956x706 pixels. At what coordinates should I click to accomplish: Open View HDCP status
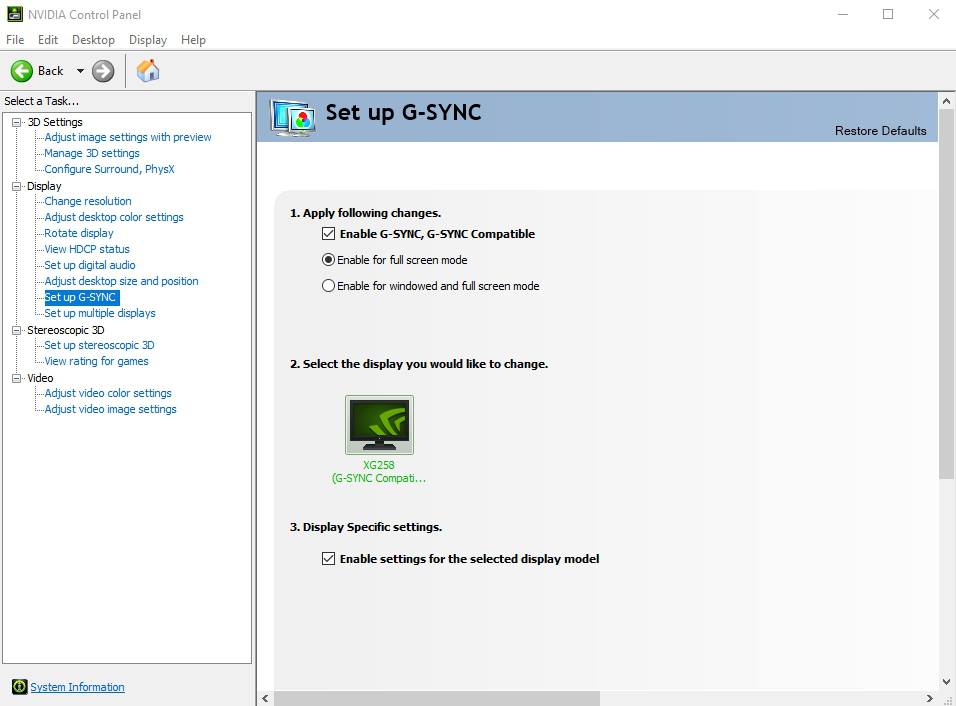[87, 249]
